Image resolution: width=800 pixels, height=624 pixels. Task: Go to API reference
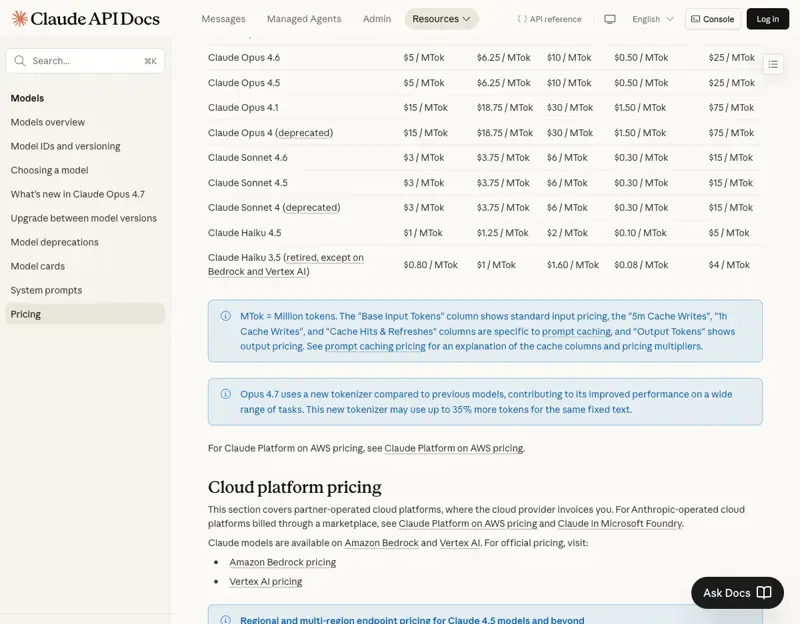[x=549, y=19]
